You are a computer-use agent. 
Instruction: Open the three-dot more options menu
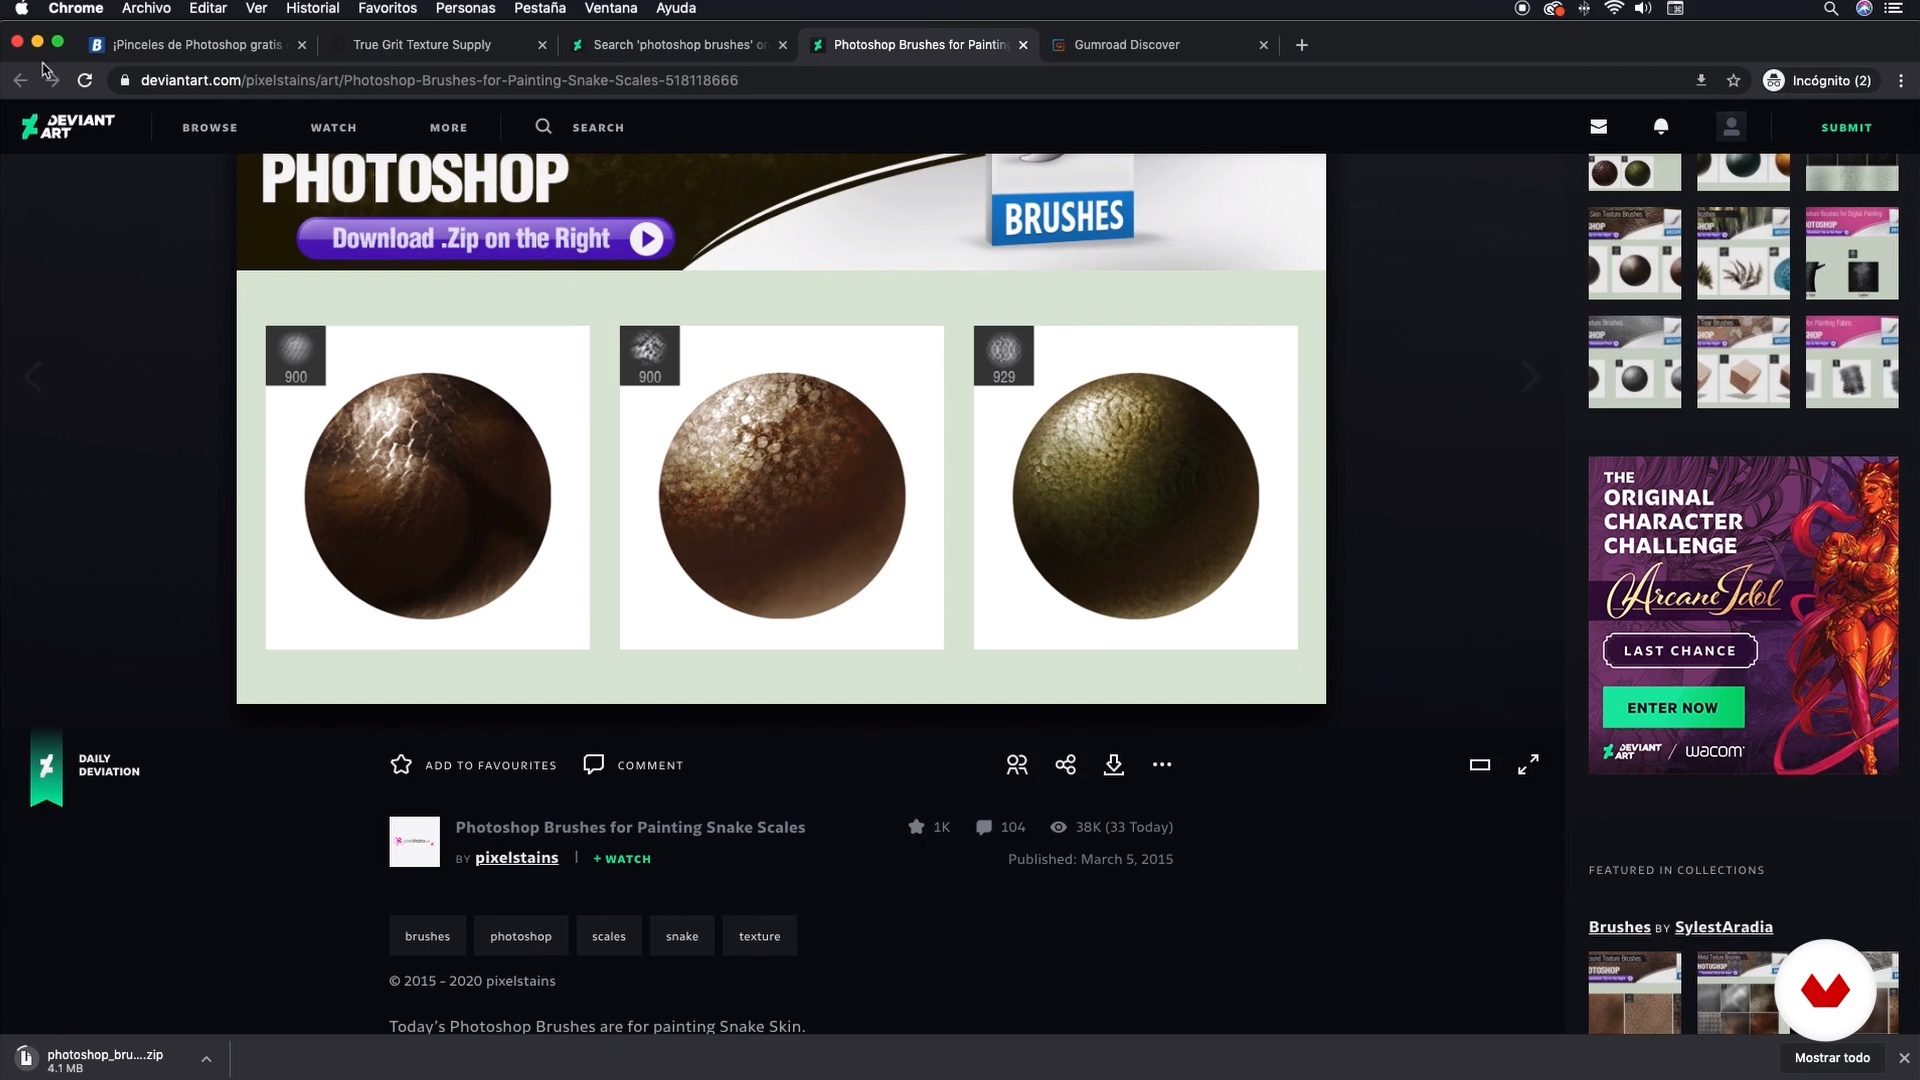pyautogui.click(x=1162, y=765)
